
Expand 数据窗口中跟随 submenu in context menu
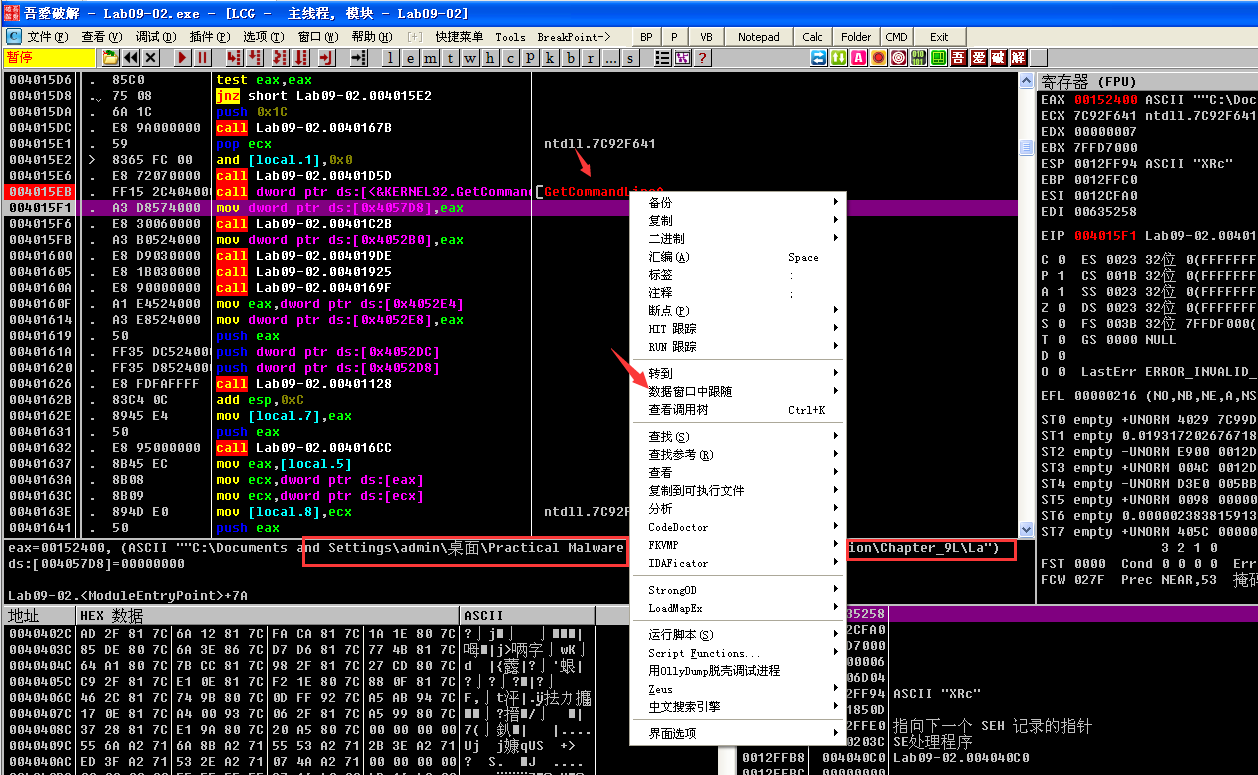[737, 391]
